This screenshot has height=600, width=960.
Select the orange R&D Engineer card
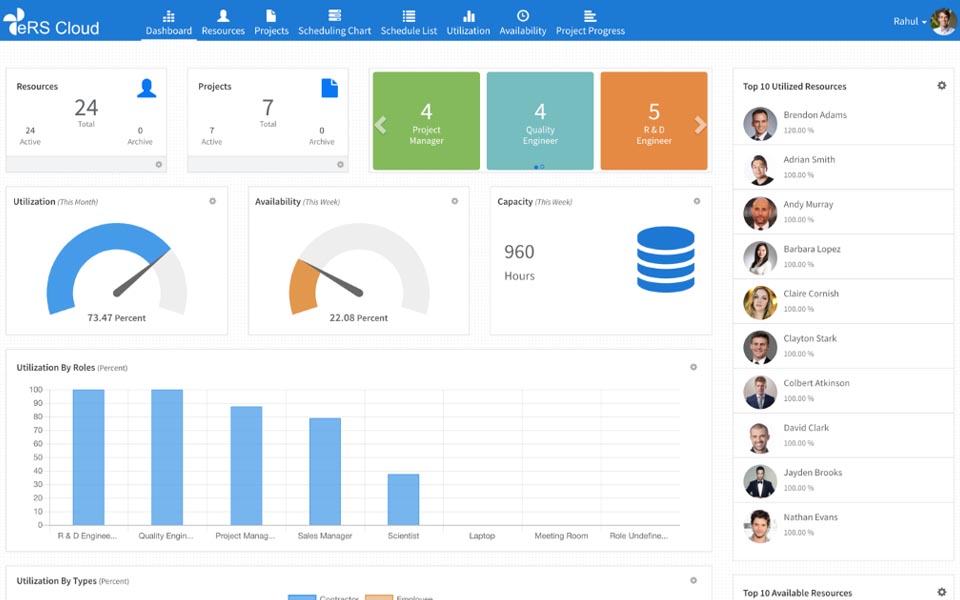(654, 121)
